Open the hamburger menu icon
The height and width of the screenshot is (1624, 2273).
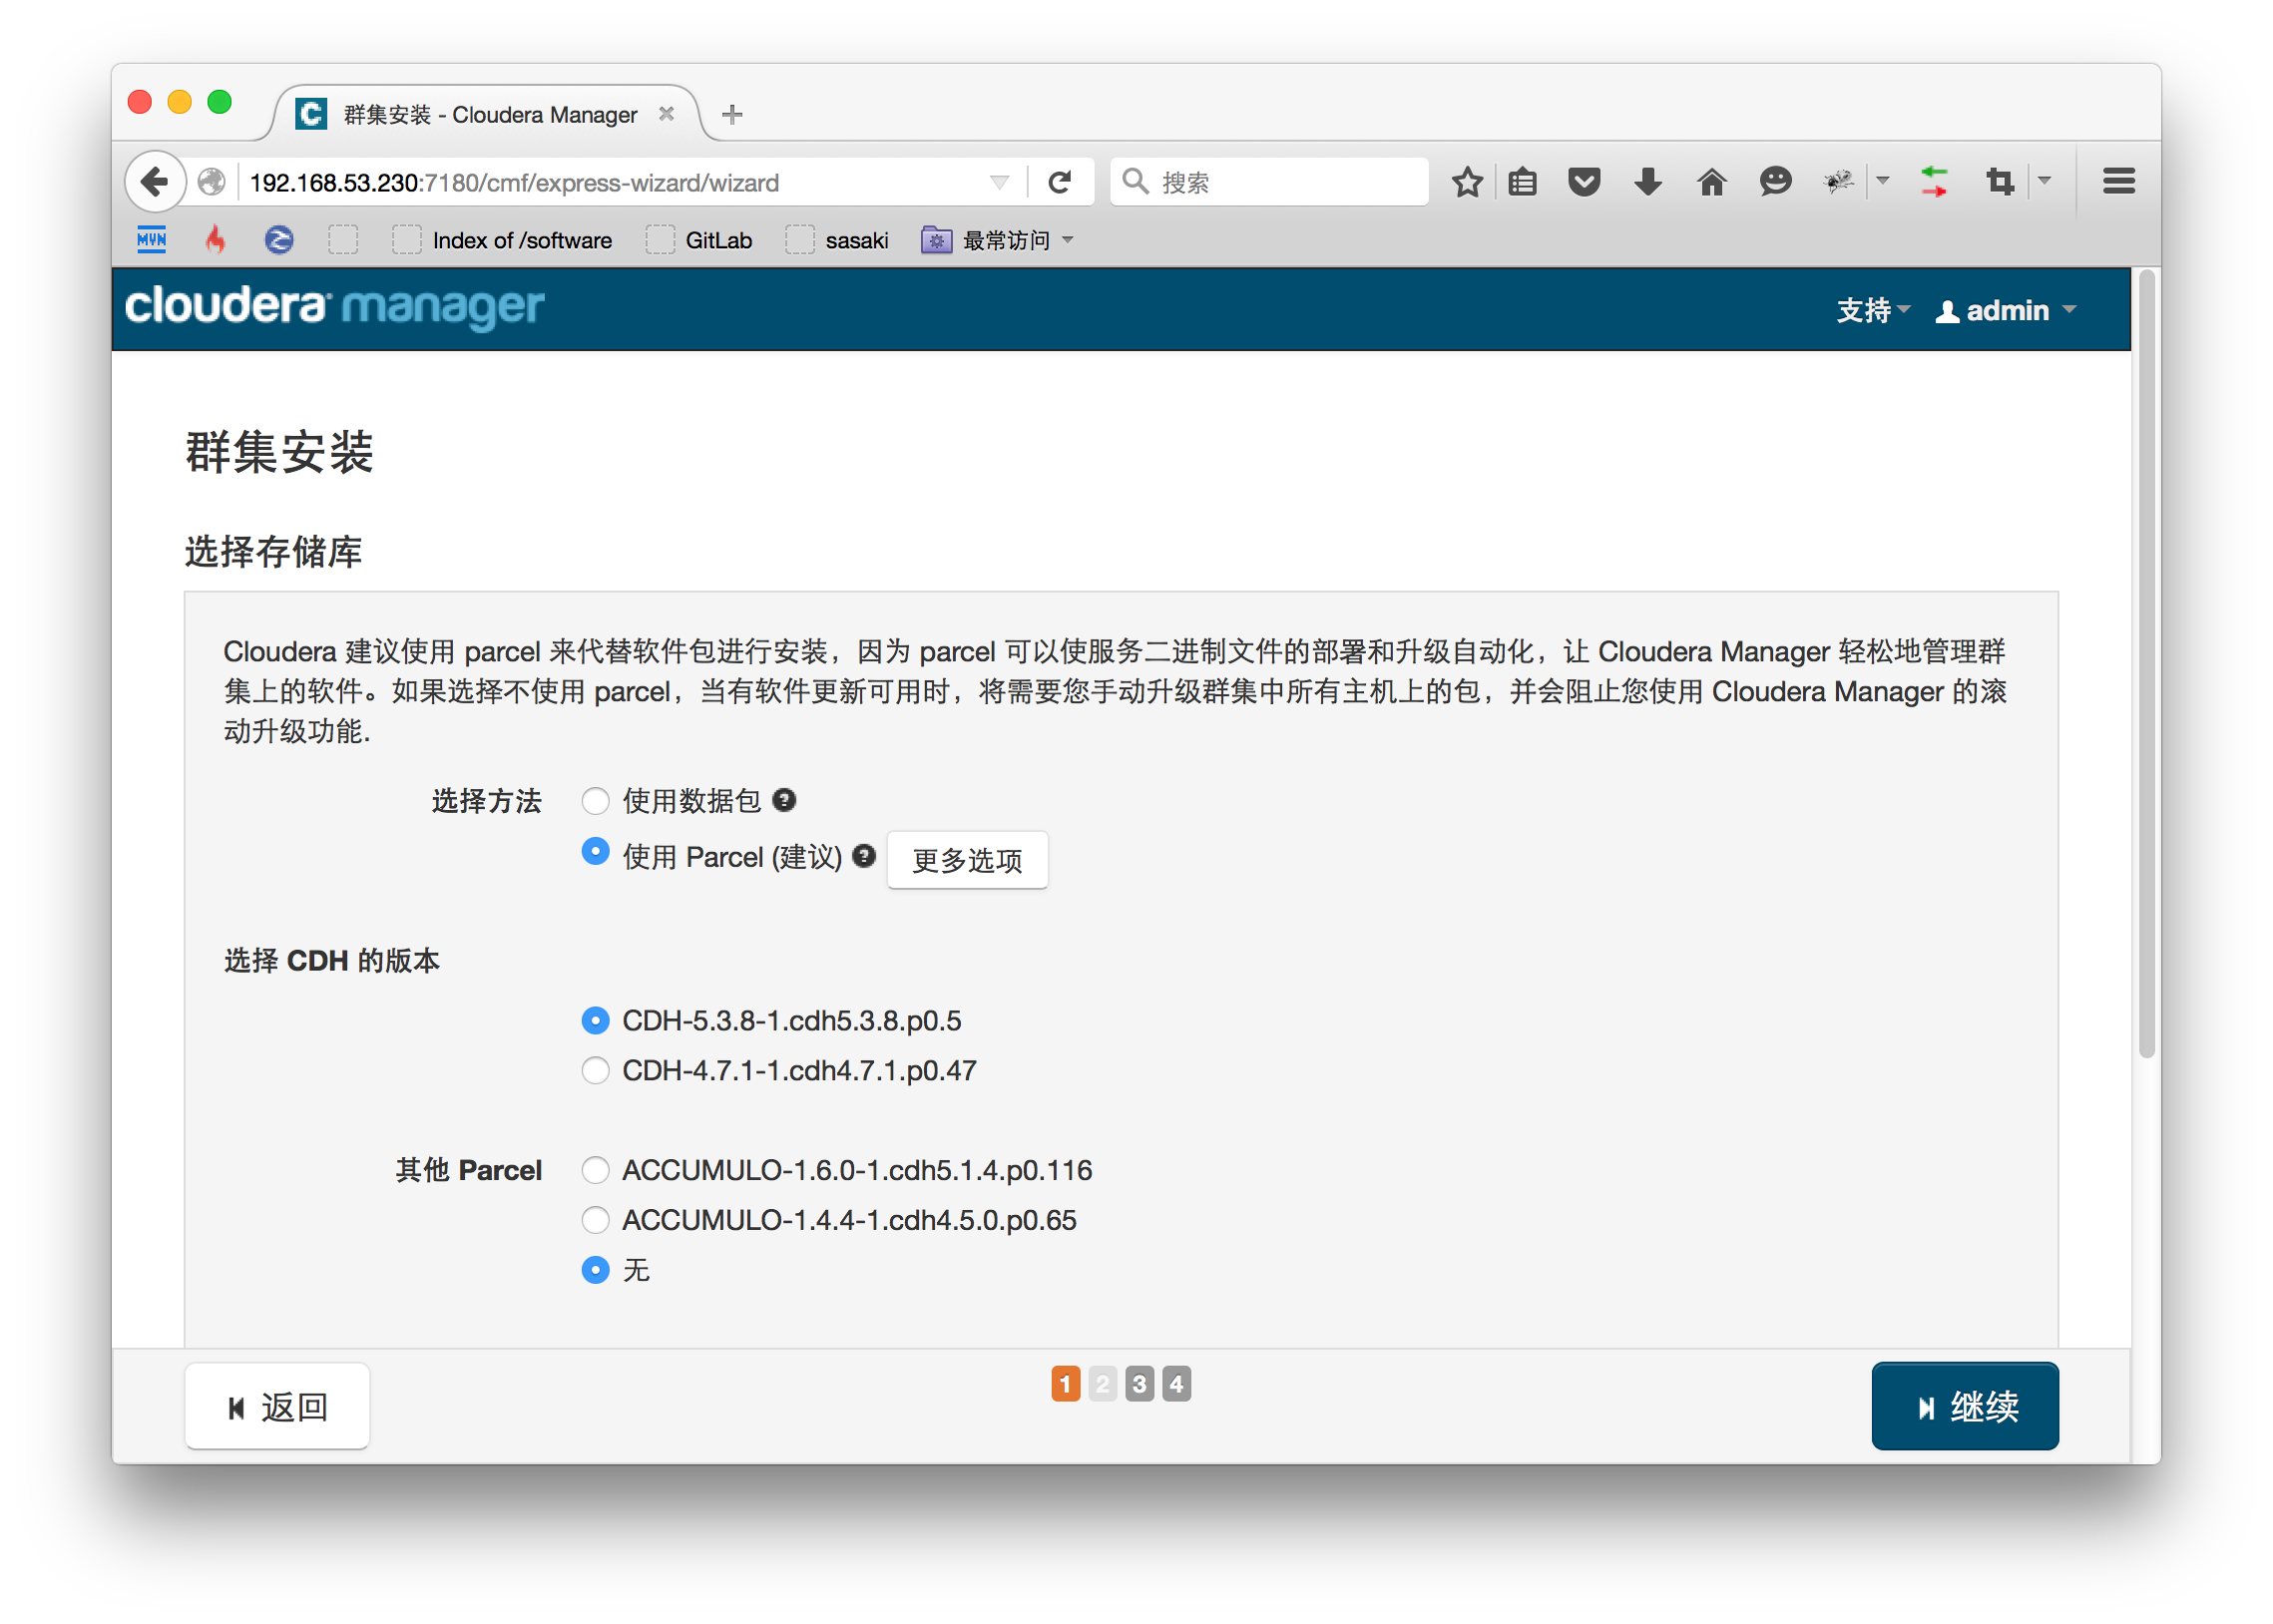(2118, 182)
